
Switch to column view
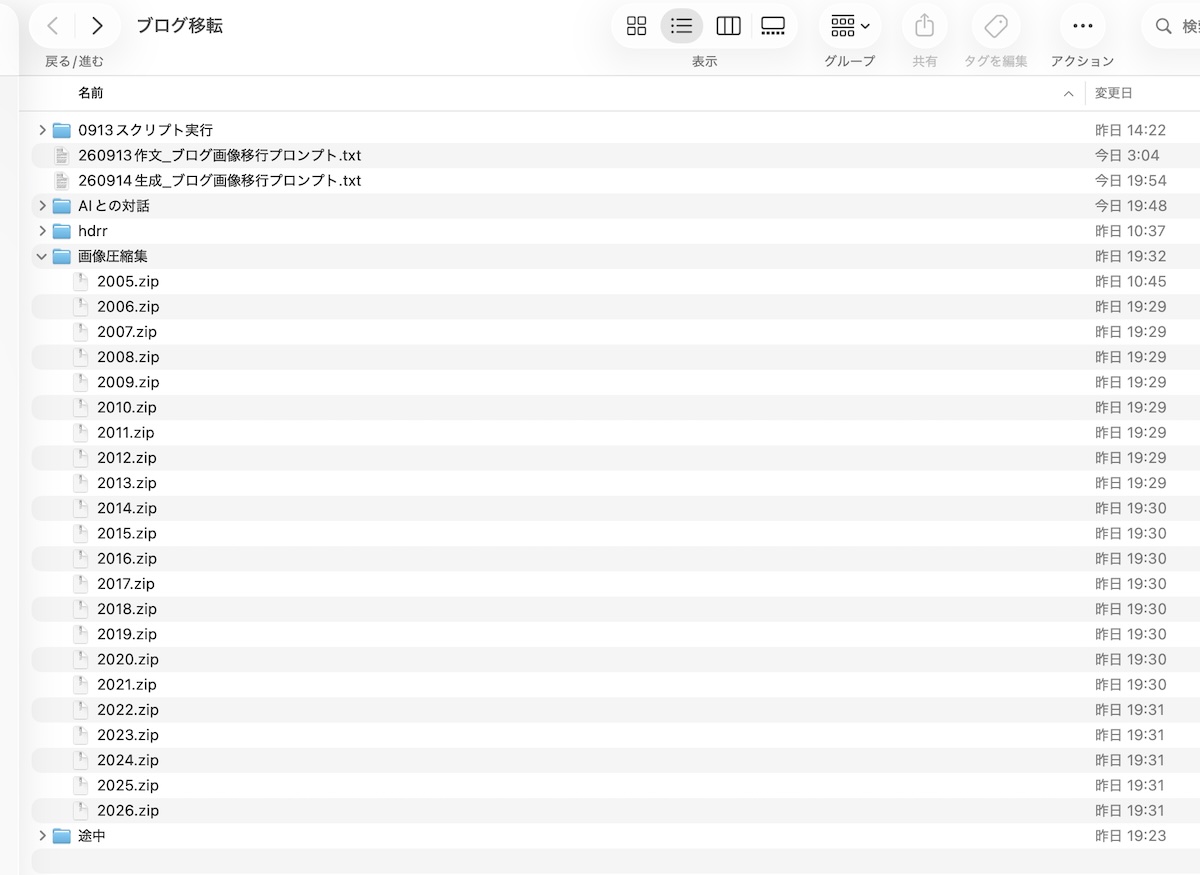click(728, 26)
